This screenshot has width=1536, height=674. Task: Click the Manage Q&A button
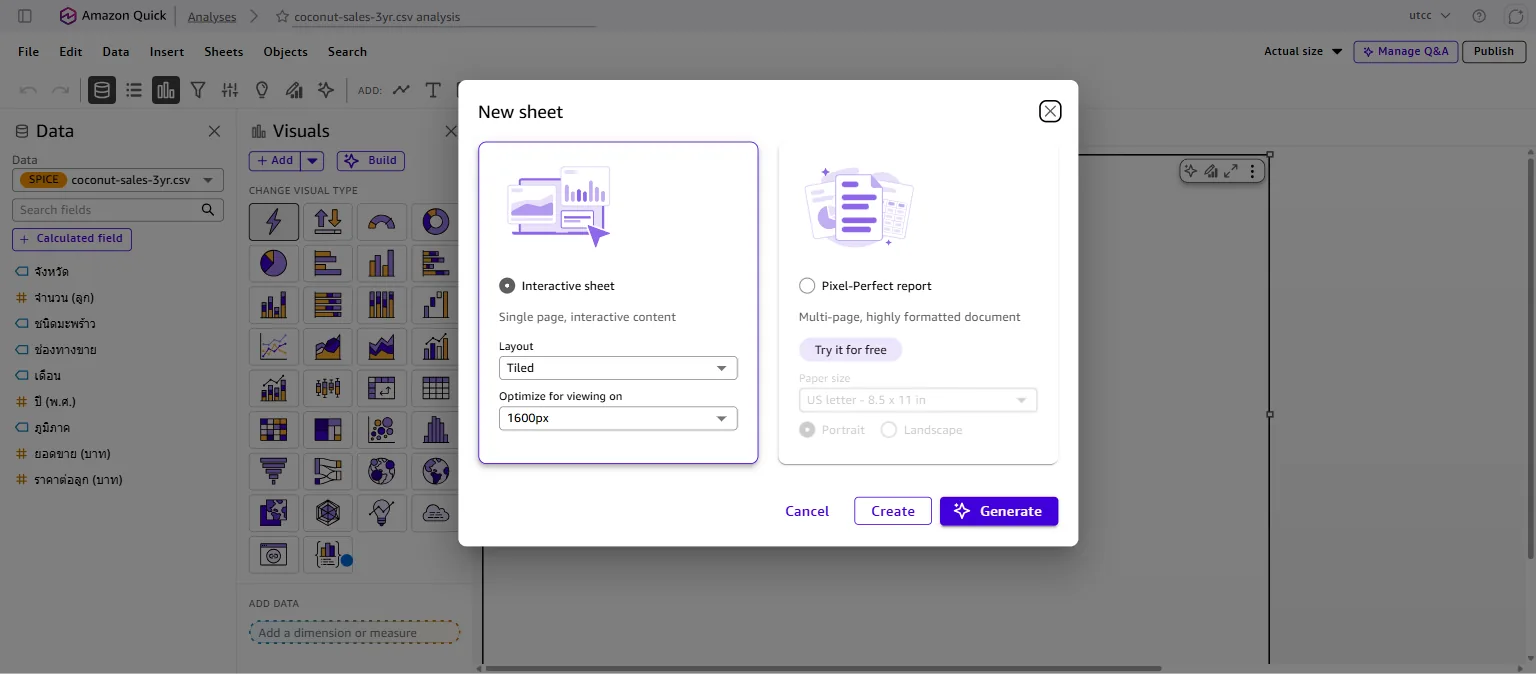coord(1405,51)
